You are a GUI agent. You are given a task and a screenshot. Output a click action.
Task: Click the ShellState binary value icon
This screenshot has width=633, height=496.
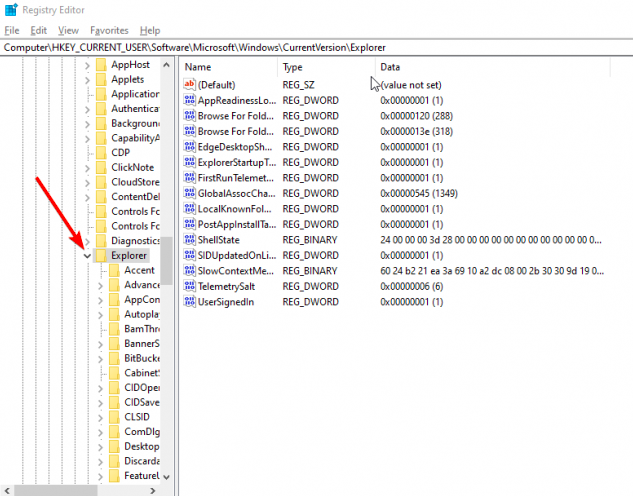click(x=190, y=240)
